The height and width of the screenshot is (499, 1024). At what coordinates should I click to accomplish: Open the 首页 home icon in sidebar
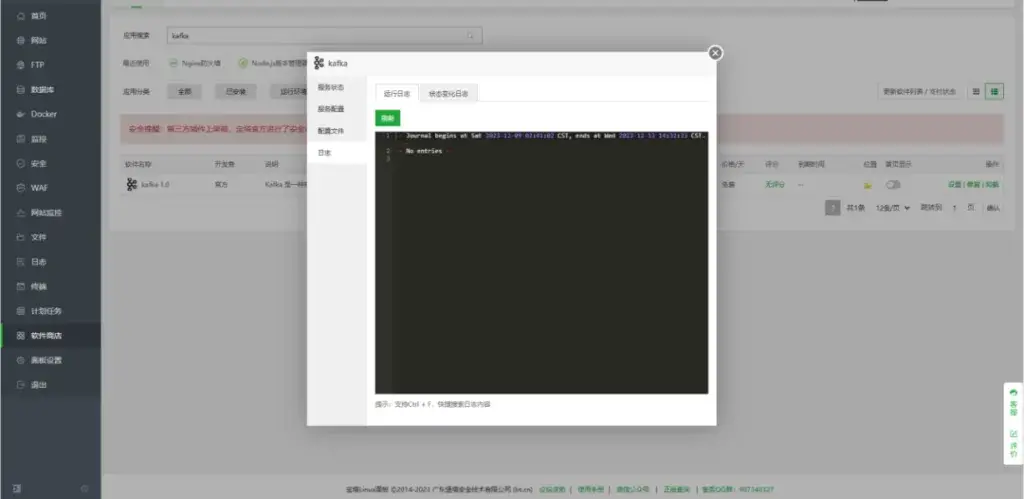(x=20, y=16)
